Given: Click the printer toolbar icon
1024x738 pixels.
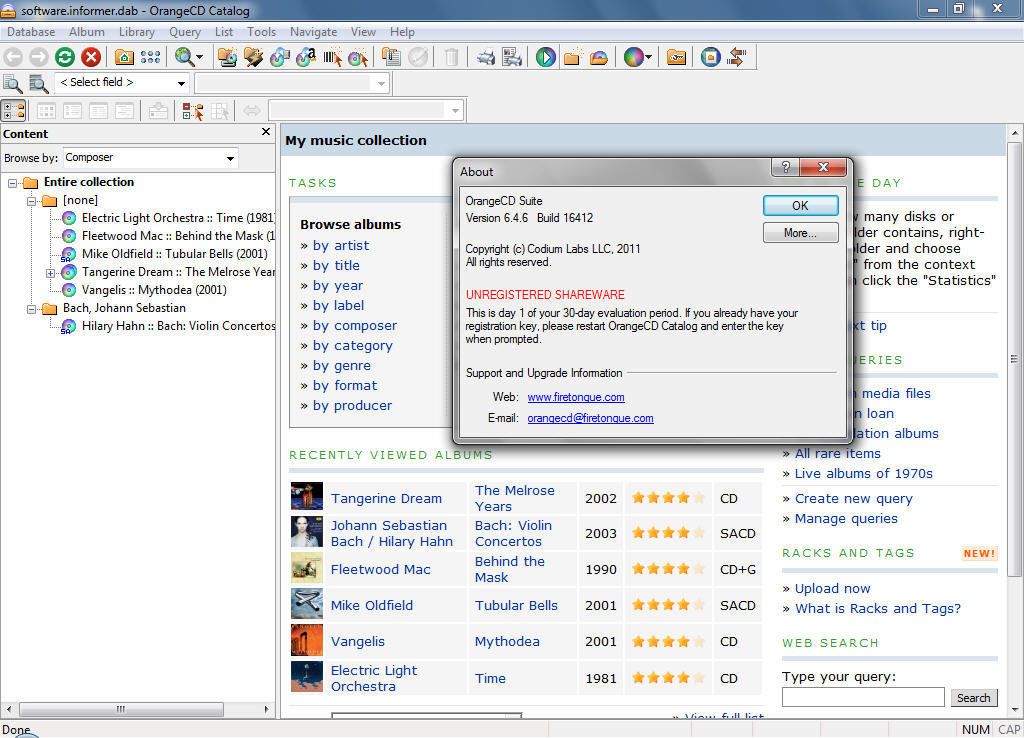Looking at the screenshot, I should (486, 57).
